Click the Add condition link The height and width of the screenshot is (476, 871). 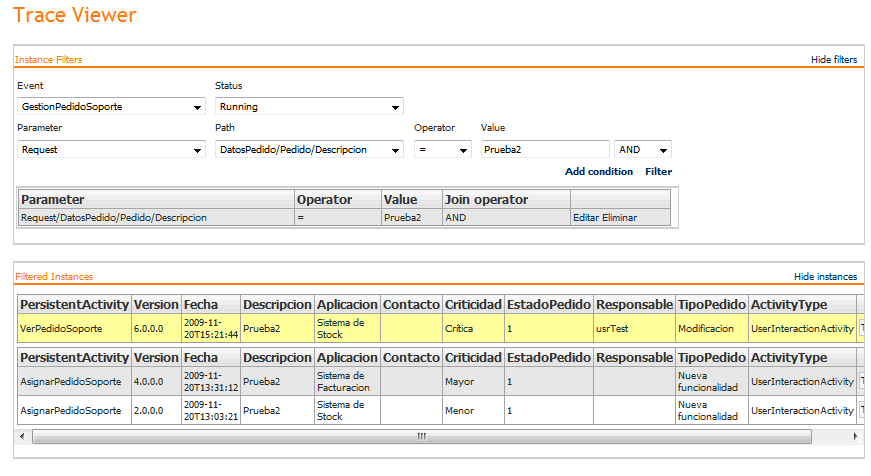click(598, 172)
